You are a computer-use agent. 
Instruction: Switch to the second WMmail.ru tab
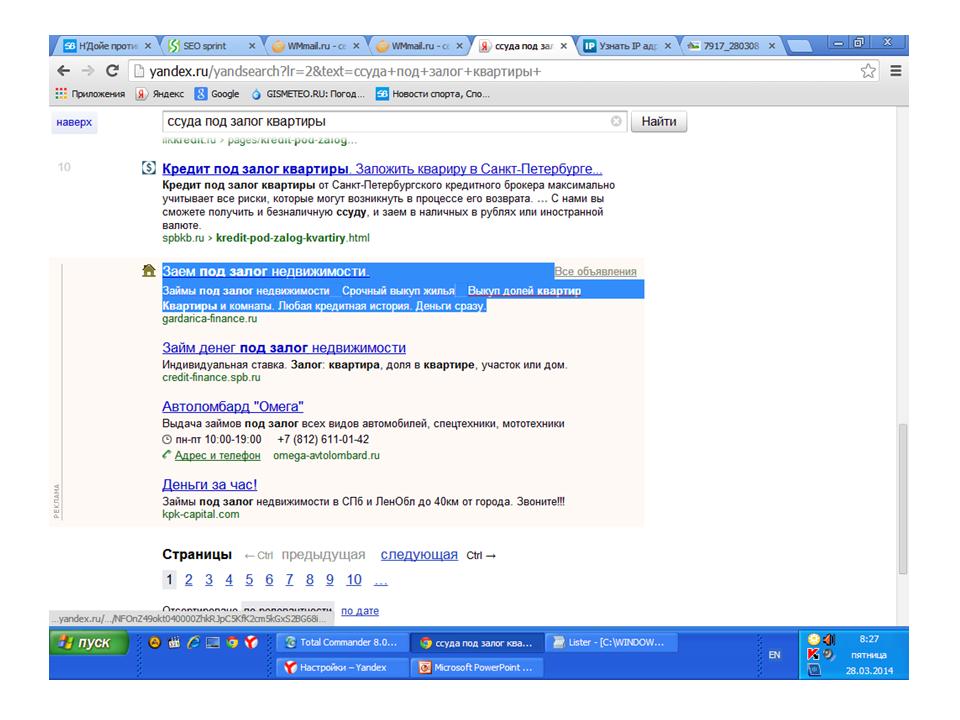421,46
